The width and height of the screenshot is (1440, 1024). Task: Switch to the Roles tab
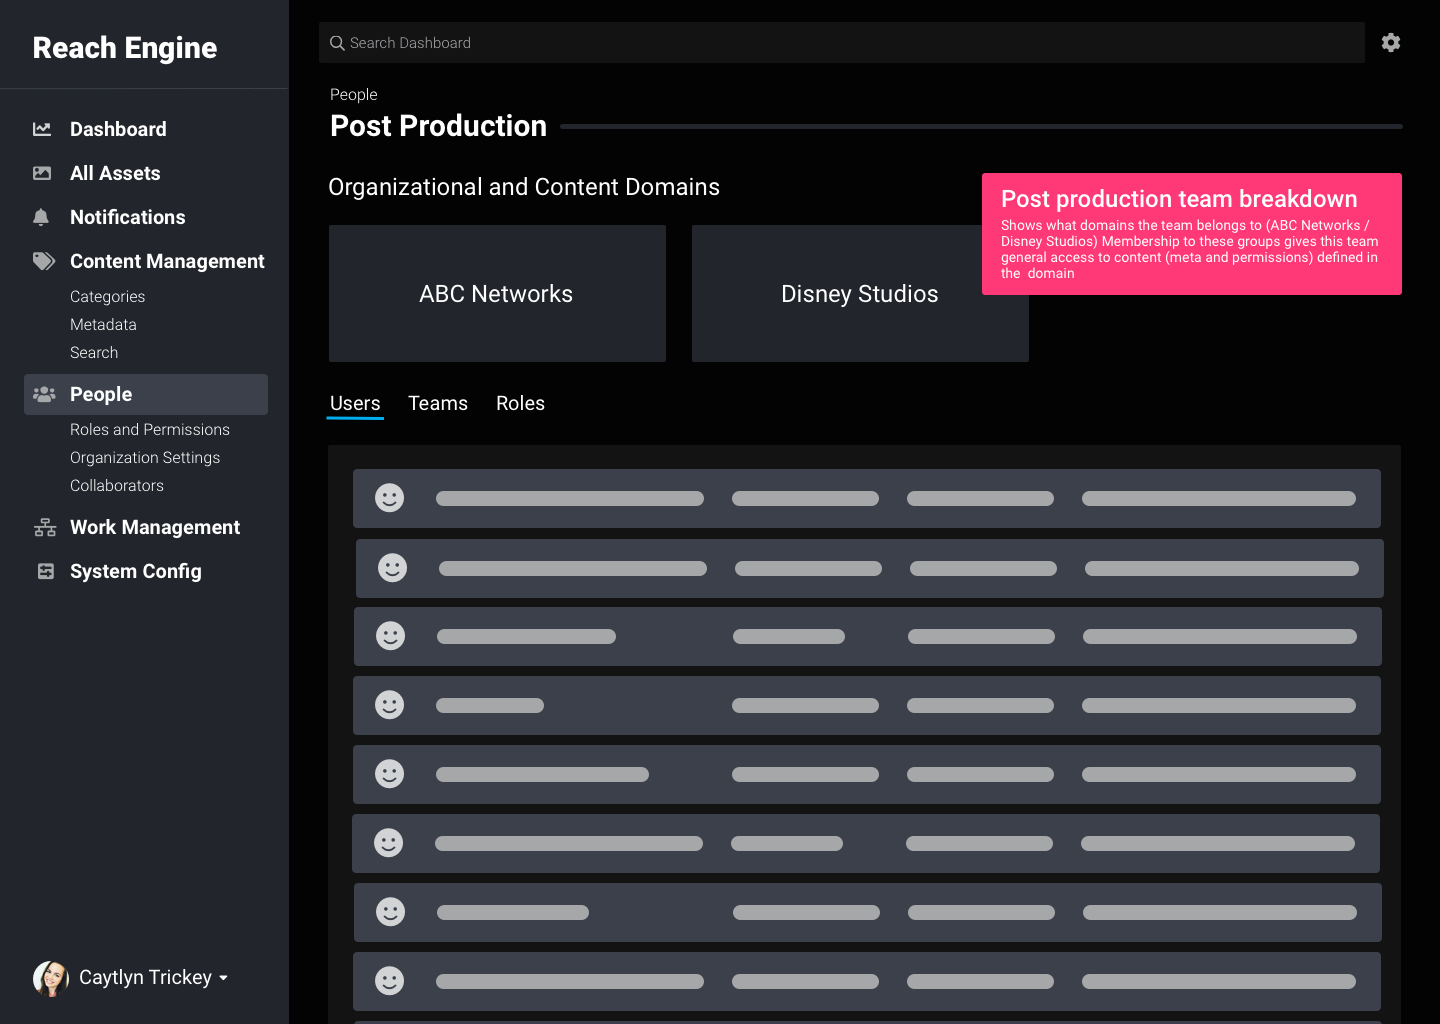coord(520,403)
